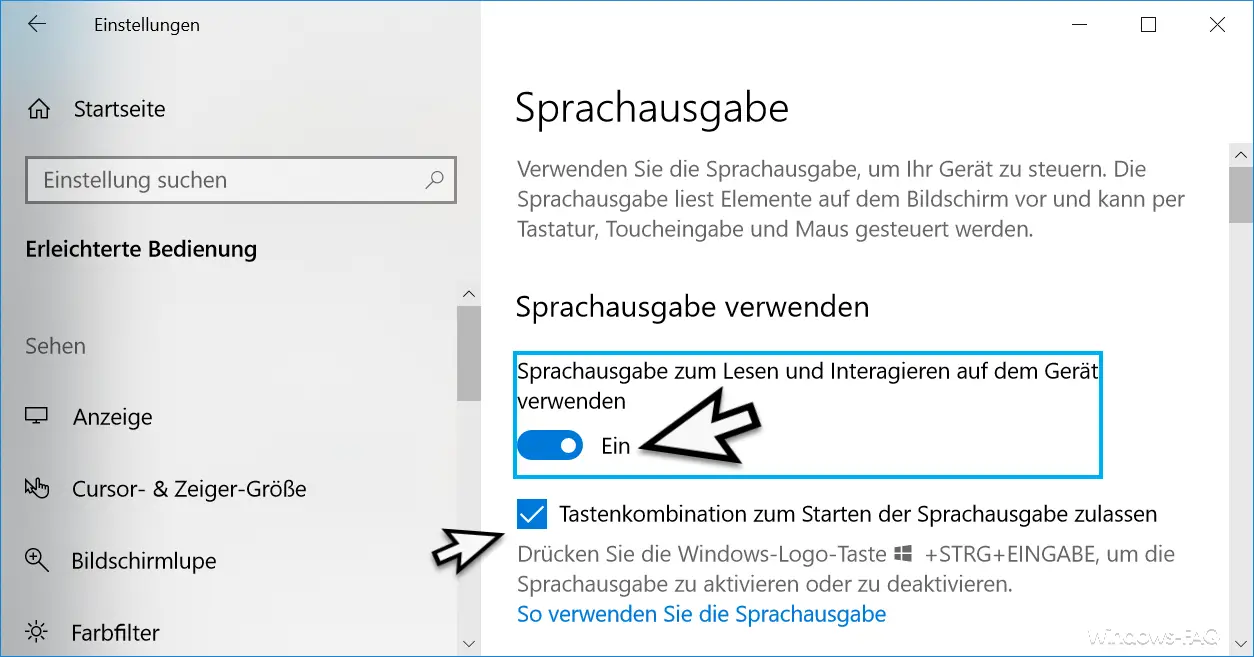
Task: Select the Farbfilter sun icon
Action: click(37, 633)
